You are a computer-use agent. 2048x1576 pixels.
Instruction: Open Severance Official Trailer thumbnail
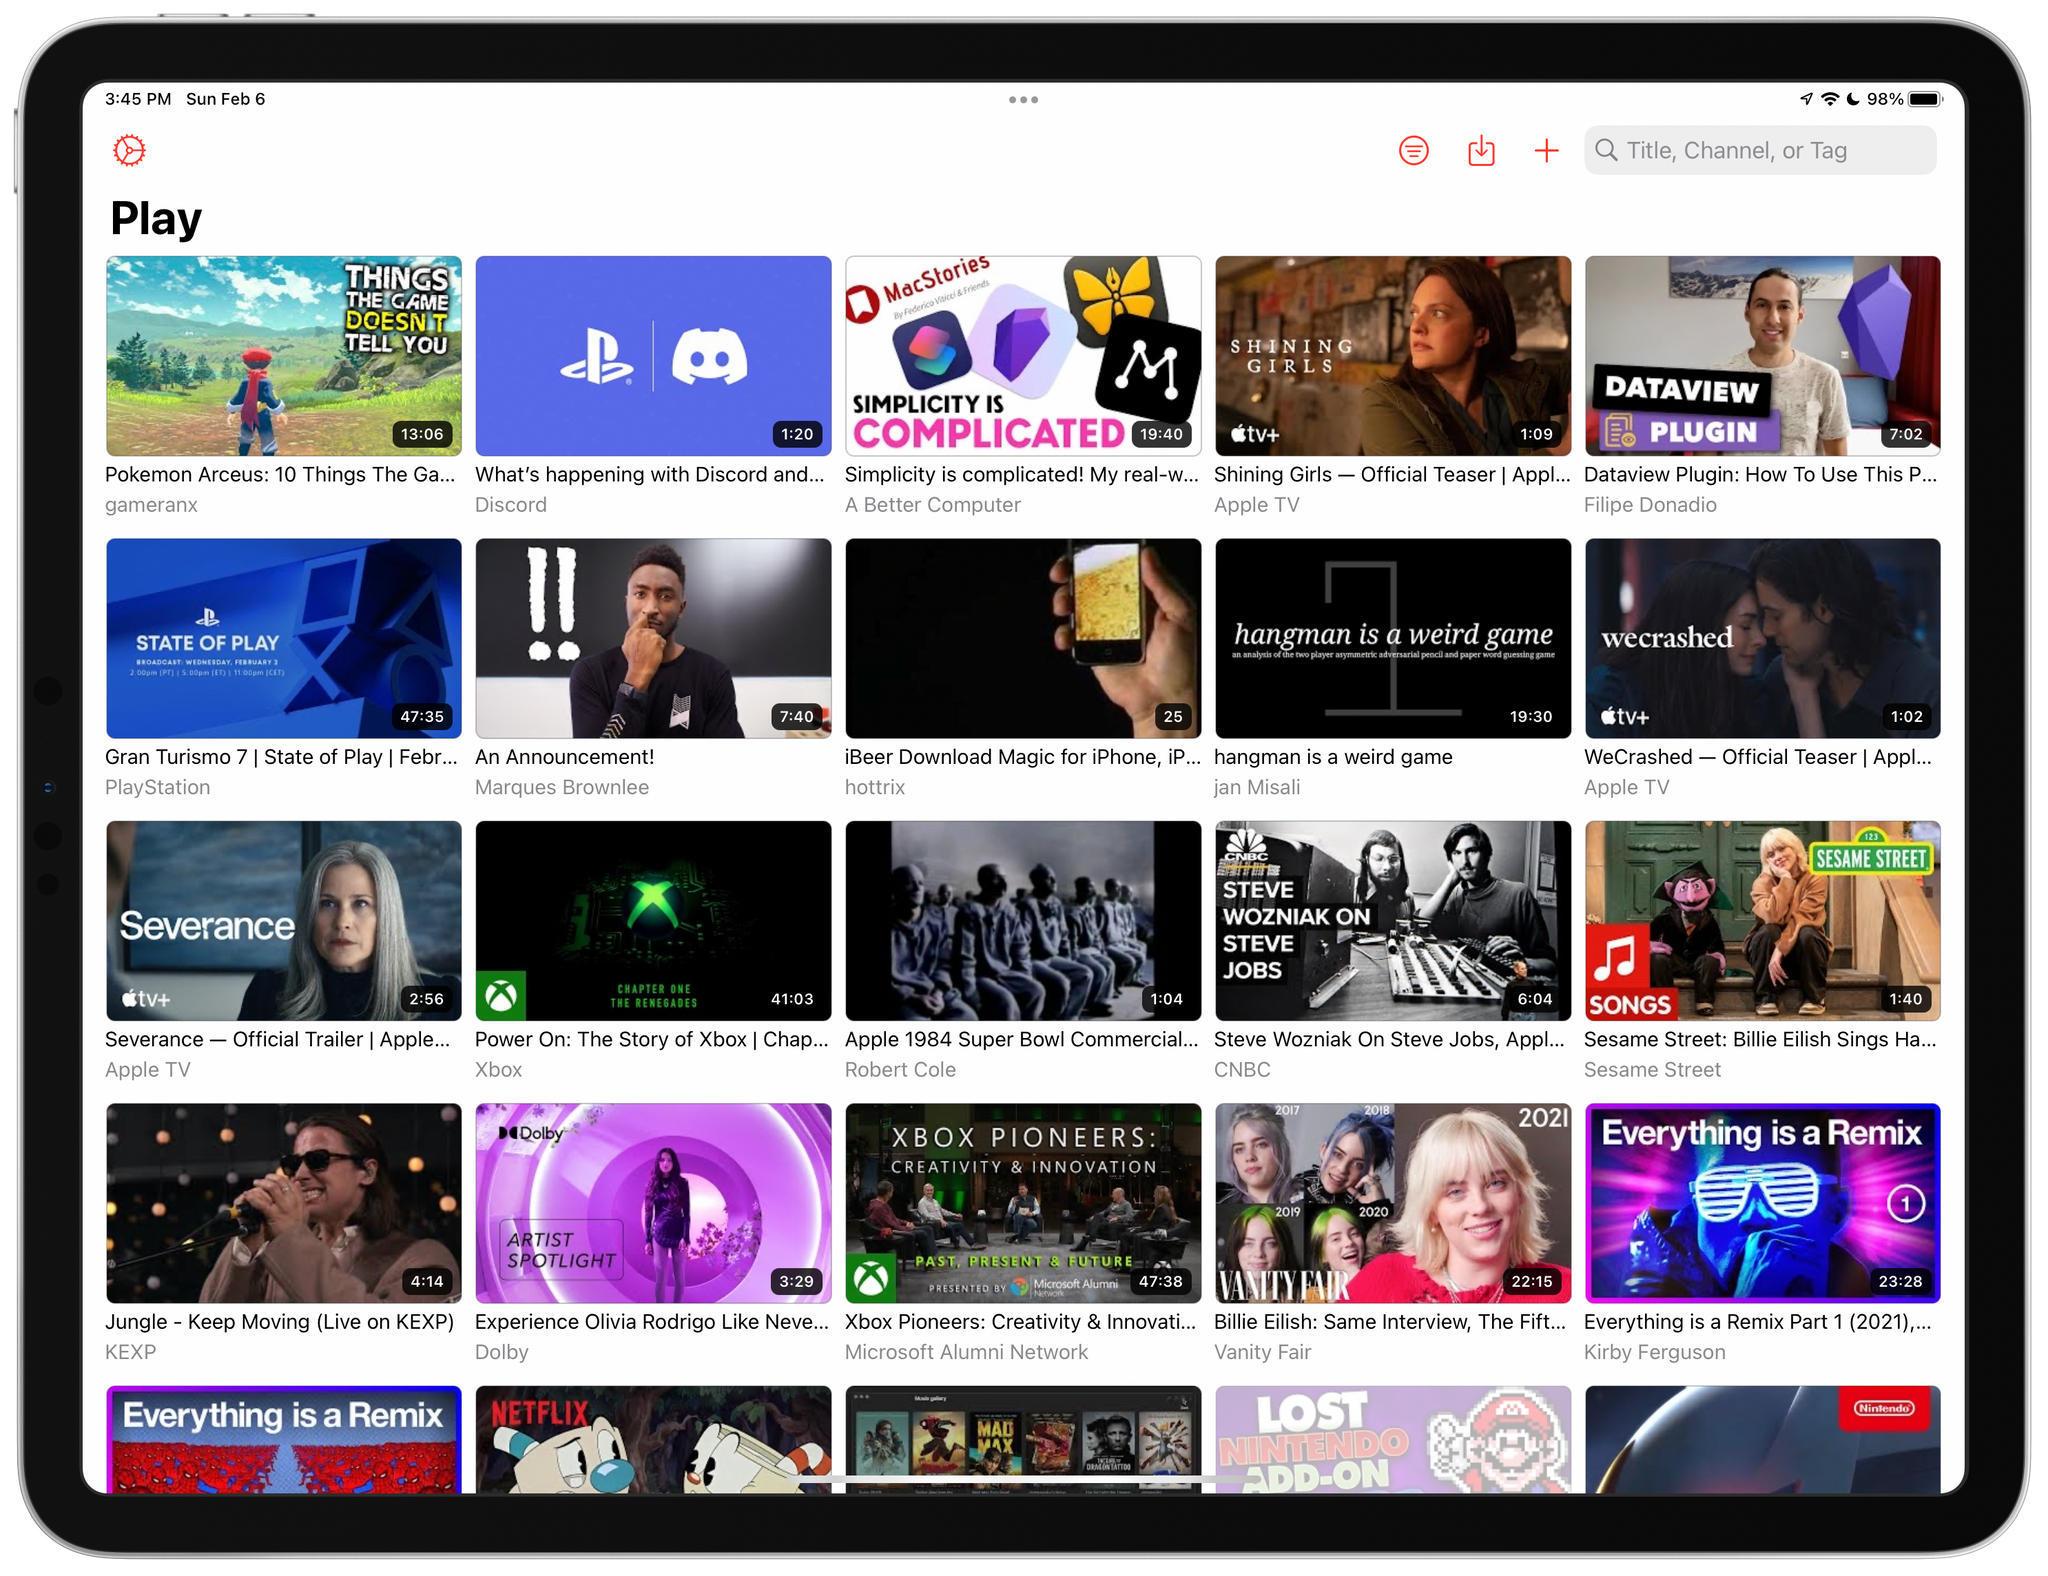pyautogui.click(x=284, y=921)
